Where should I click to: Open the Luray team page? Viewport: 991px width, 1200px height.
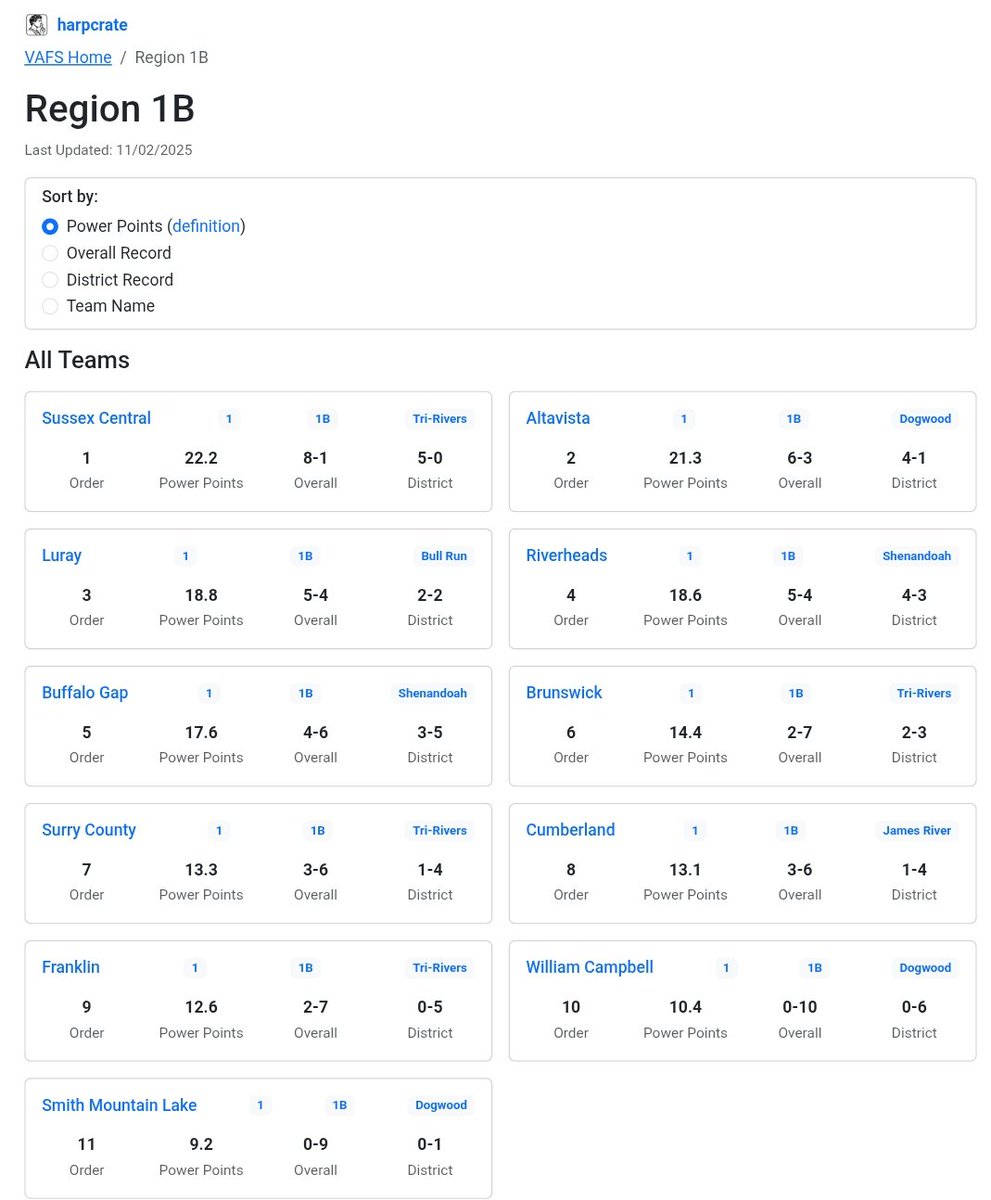coord(62,555)
